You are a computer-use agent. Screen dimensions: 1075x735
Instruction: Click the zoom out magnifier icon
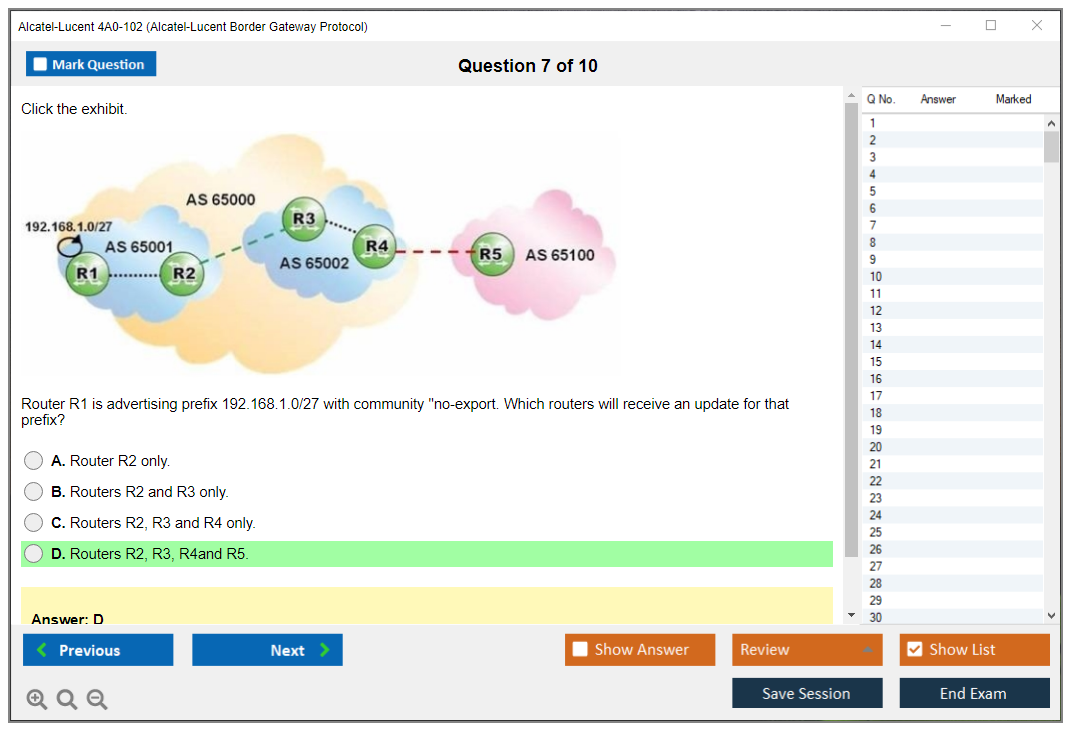pyautogui.click(x=97, y=699)
